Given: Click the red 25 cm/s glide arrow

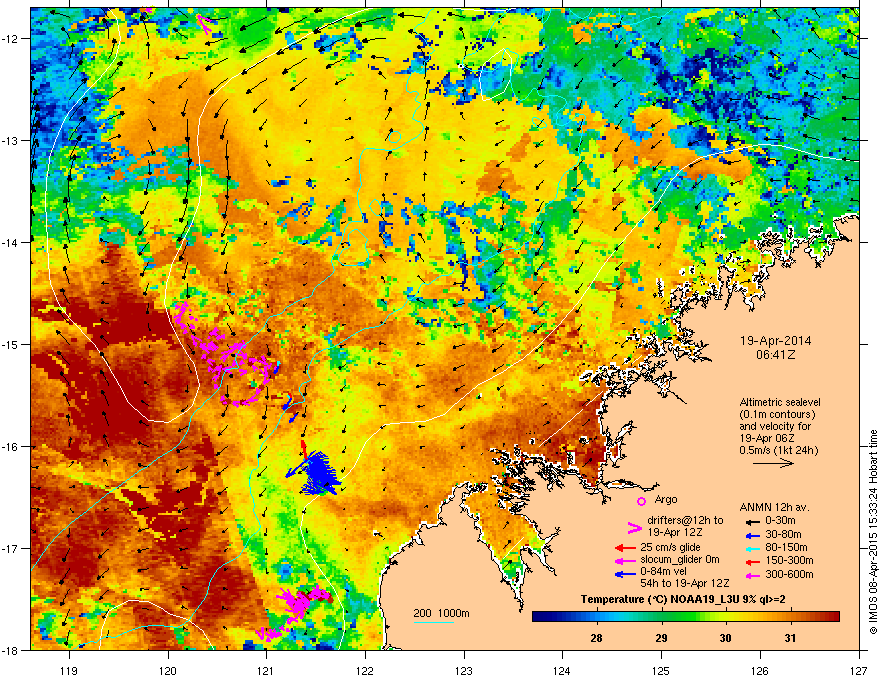Looking at the screenshot, I should pos(625,548).
